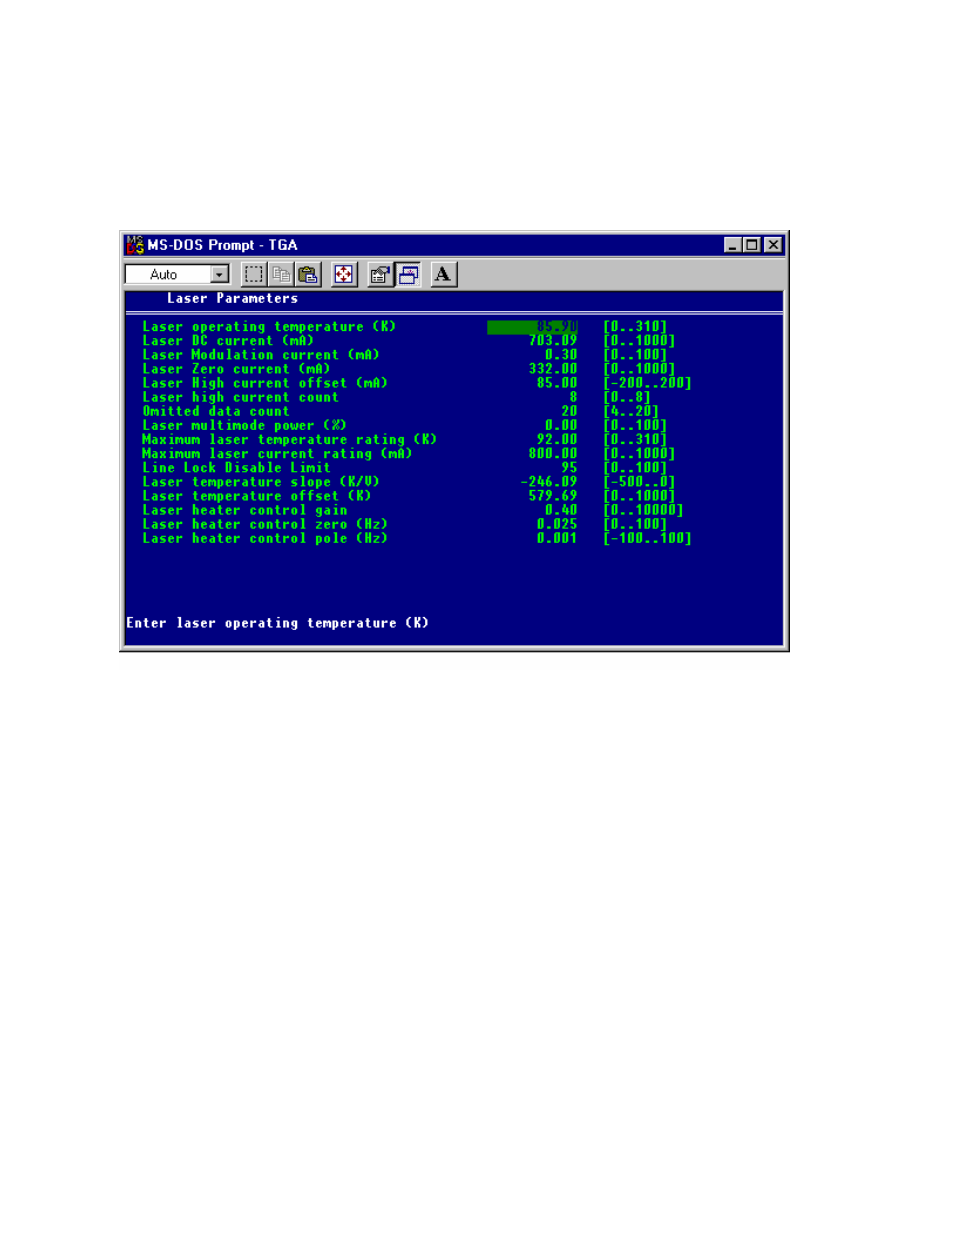The width and height of the screenshot is (954, 1235).
Task: Select 'Laser Zero current (mA)' row
Action: coord(408,369)
